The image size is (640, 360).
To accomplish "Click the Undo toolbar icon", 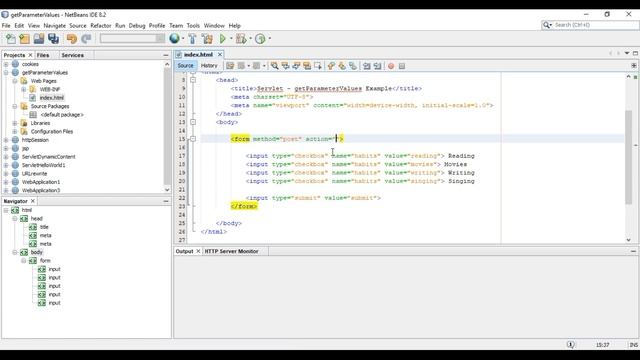I will 72,39.
